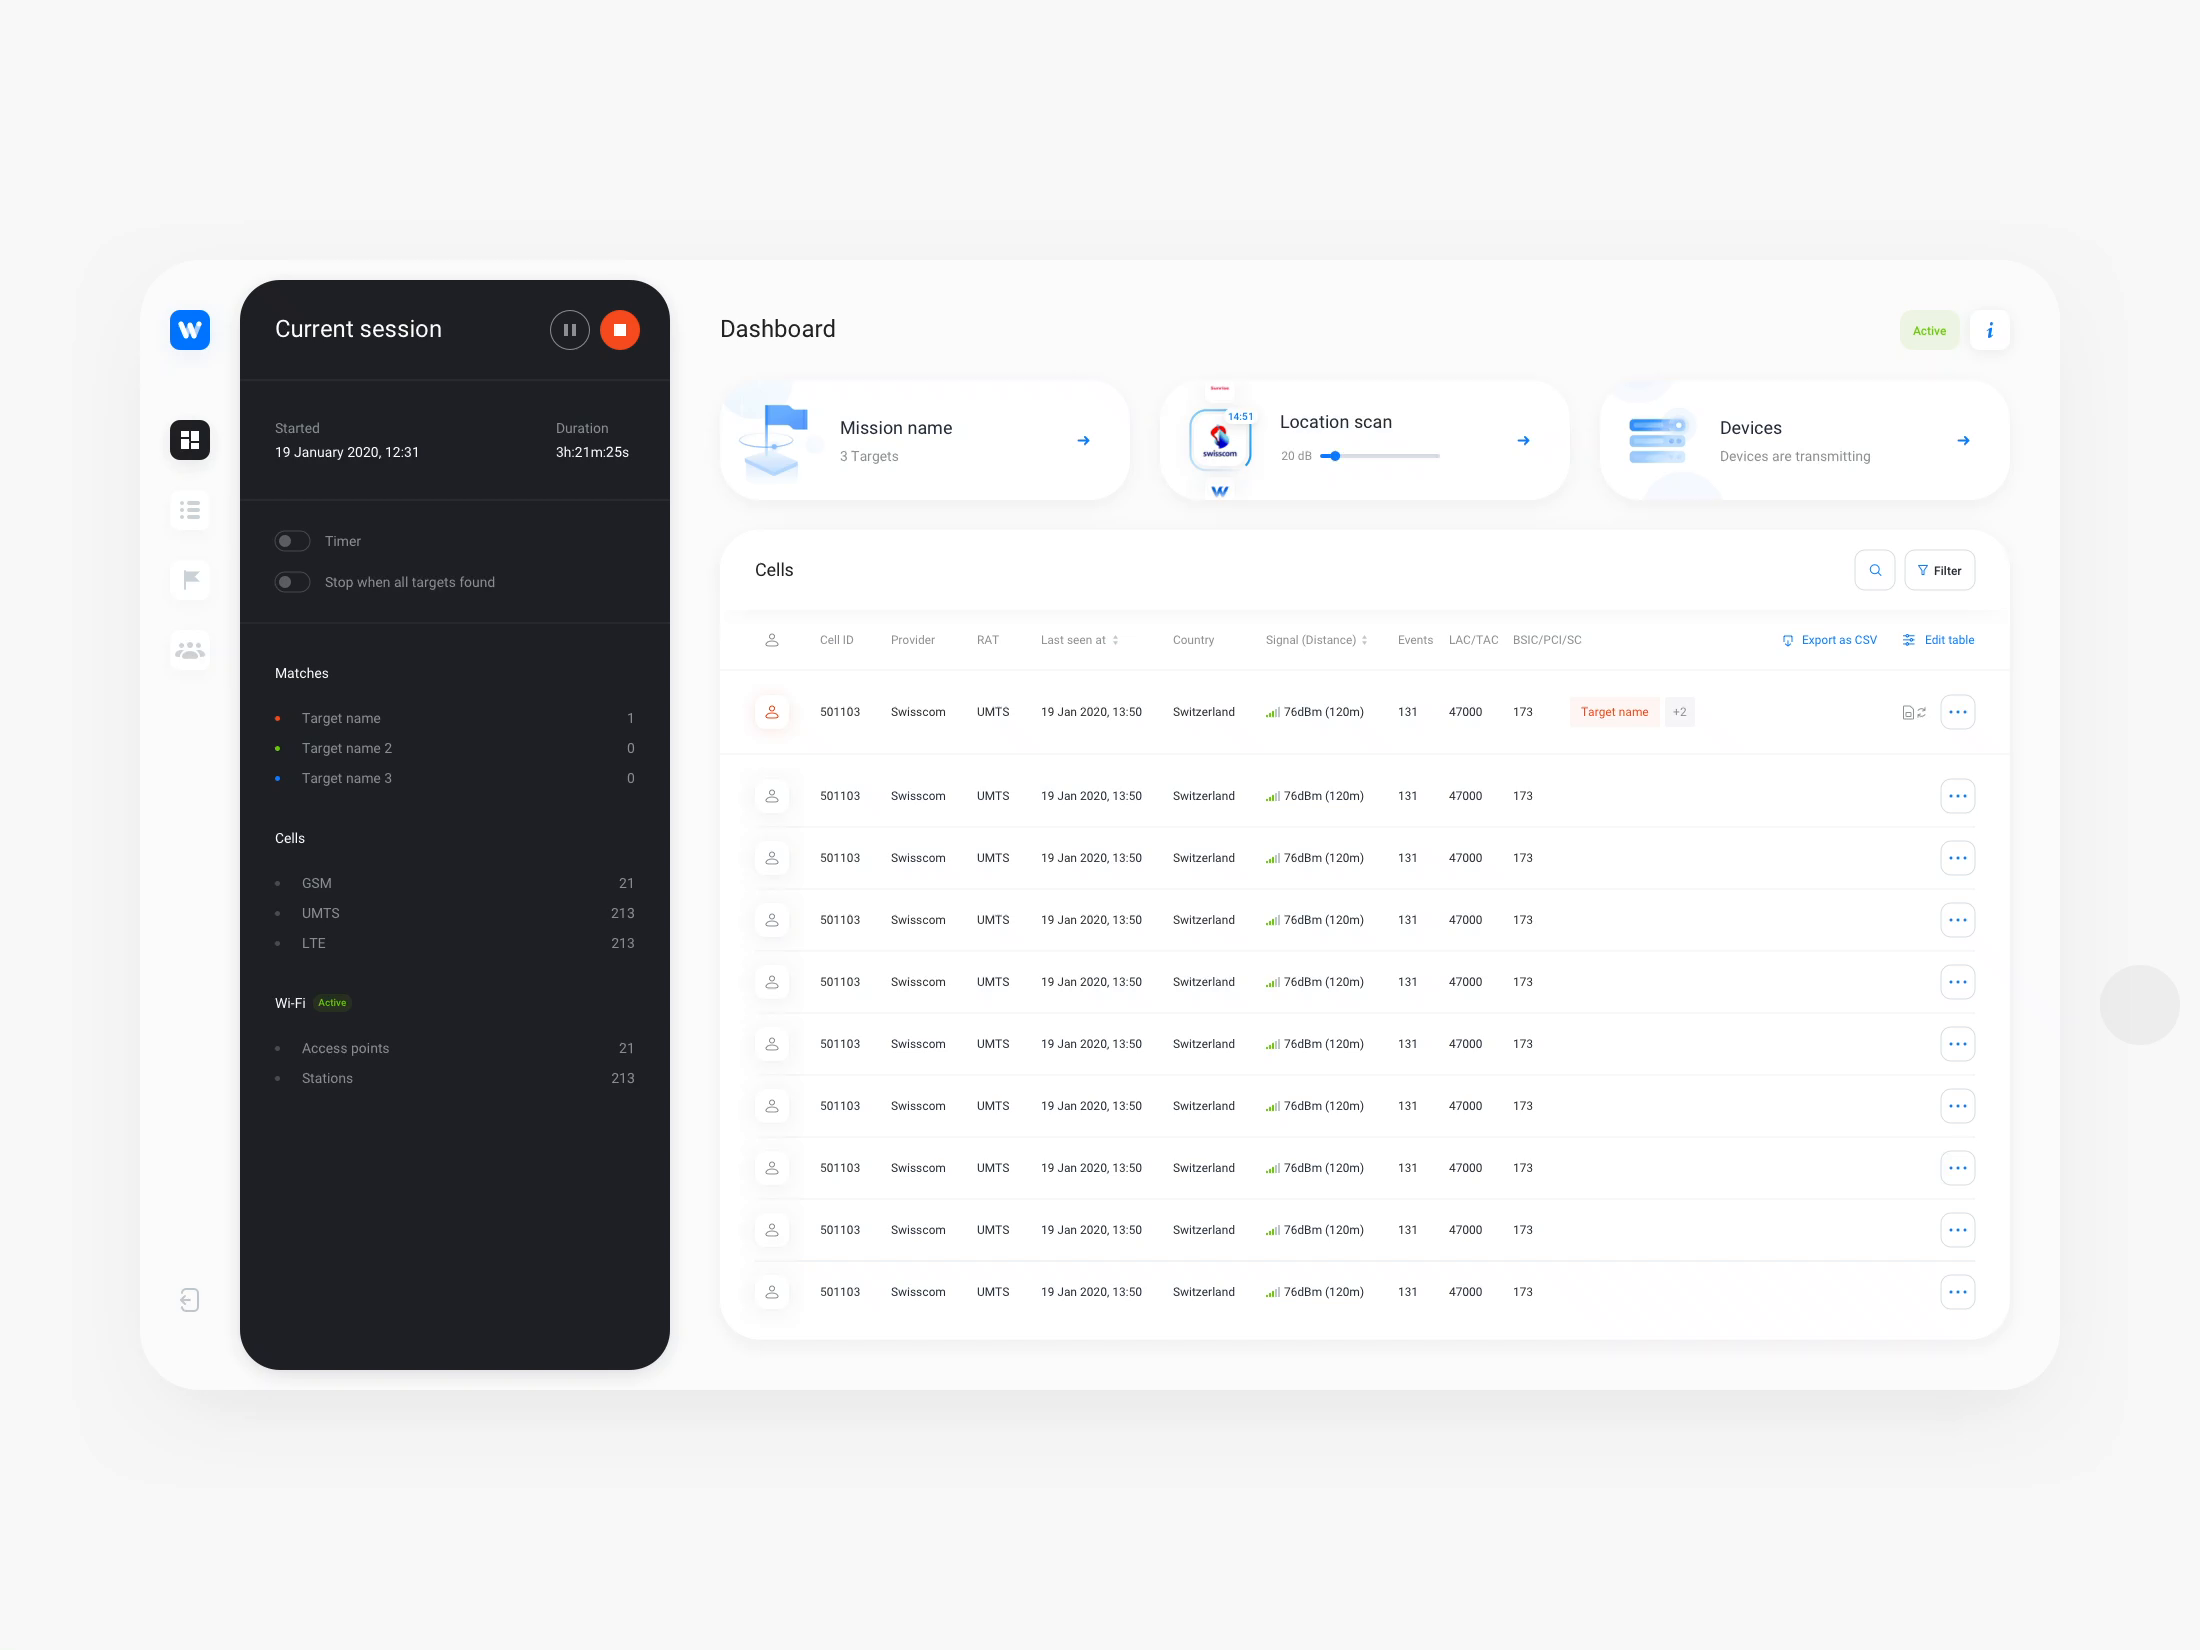Viewport: 2200px width, 1650px height.
Task: Open the three-dot menu in first row
Action: (x=1958, y=712)
